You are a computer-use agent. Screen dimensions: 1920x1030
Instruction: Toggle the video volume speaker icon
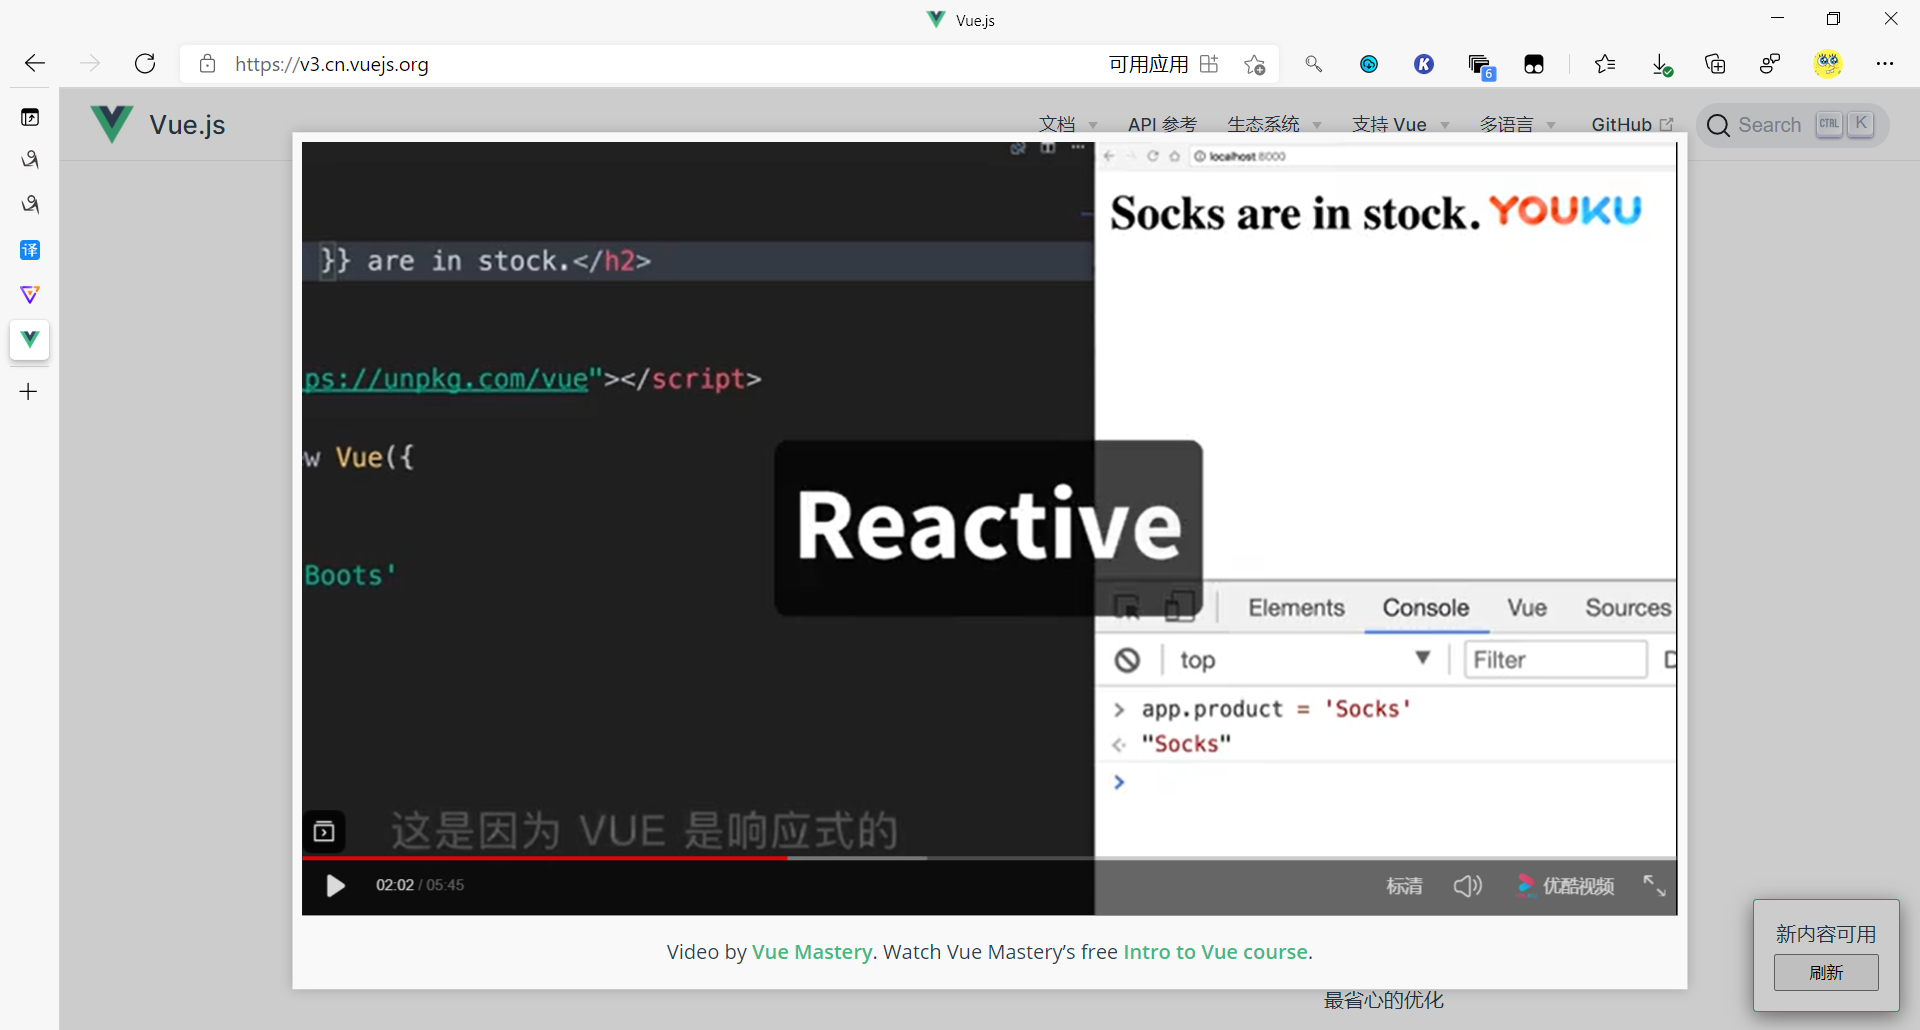pyautogui.click(x=1467, y=886)
